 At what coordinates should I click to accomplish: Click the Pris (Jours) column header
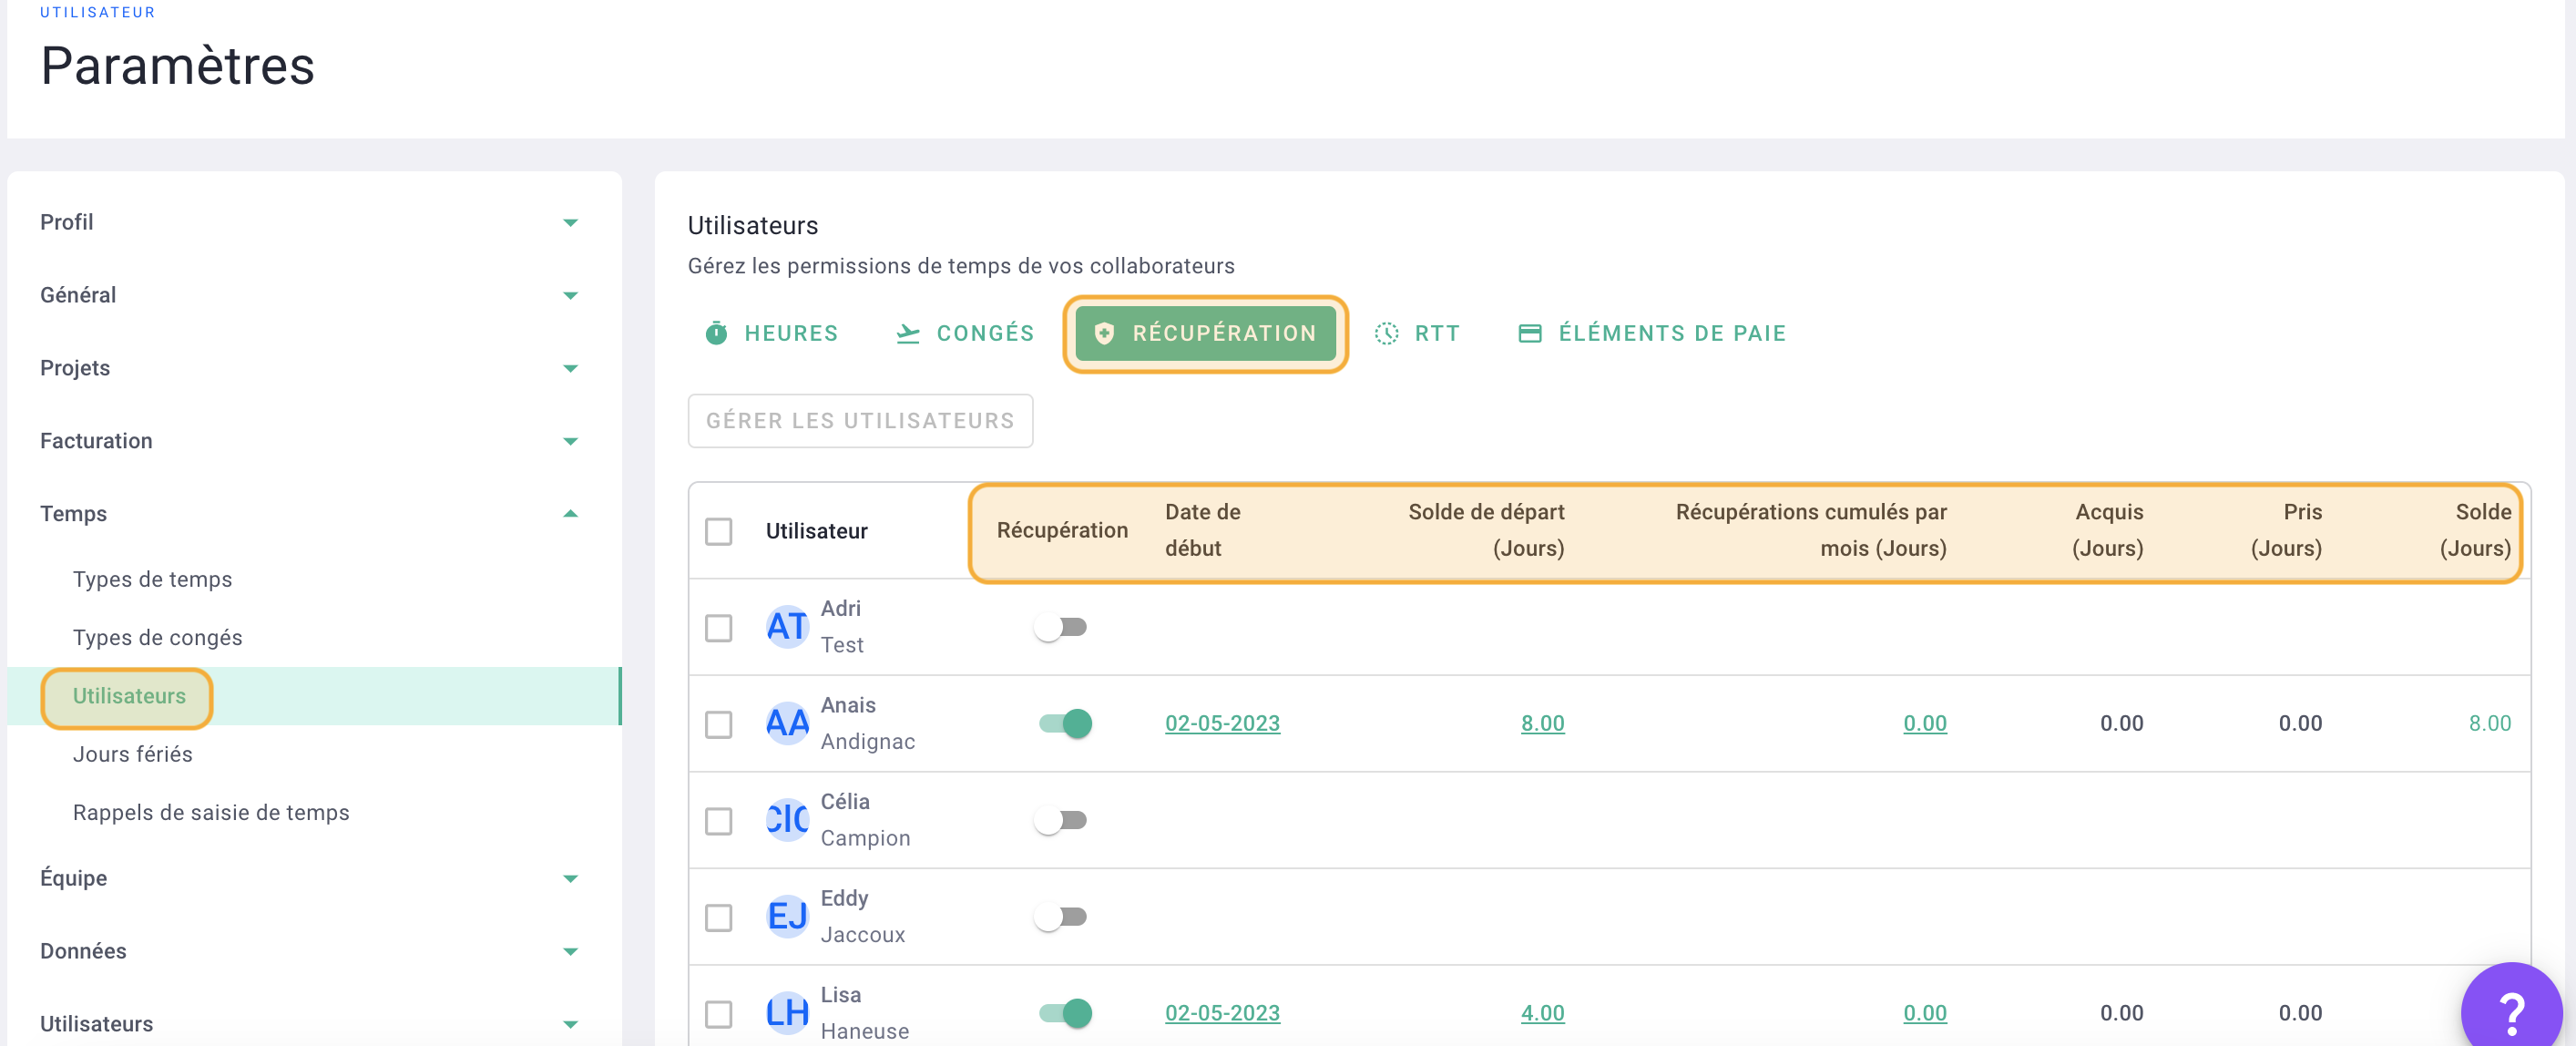point(2286,530)
